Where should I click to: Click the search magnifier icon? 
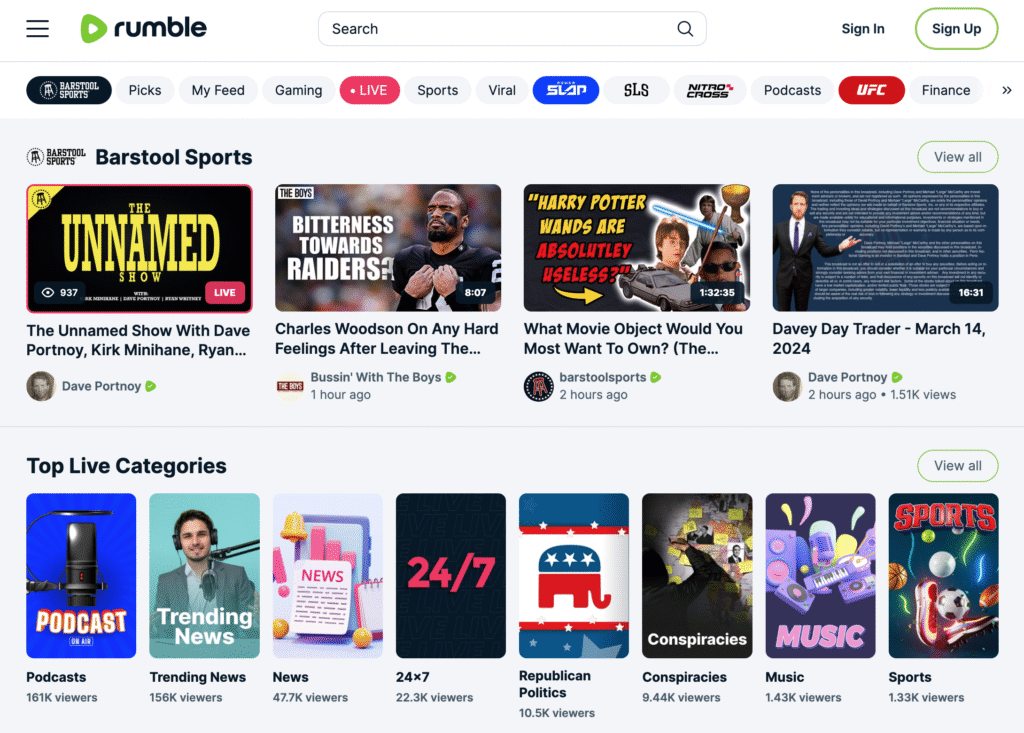(685, 29)
